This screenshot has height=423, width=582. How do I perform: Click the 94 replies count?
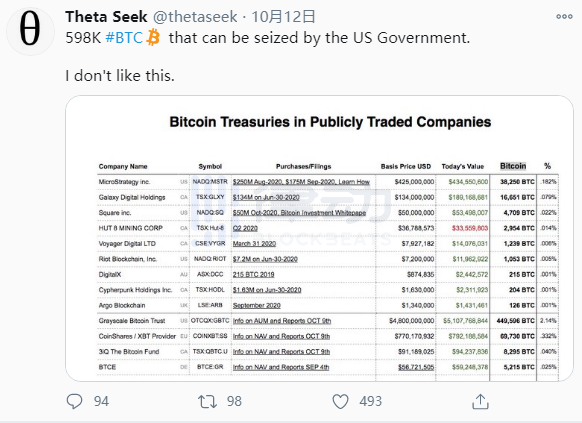point(101,401)
